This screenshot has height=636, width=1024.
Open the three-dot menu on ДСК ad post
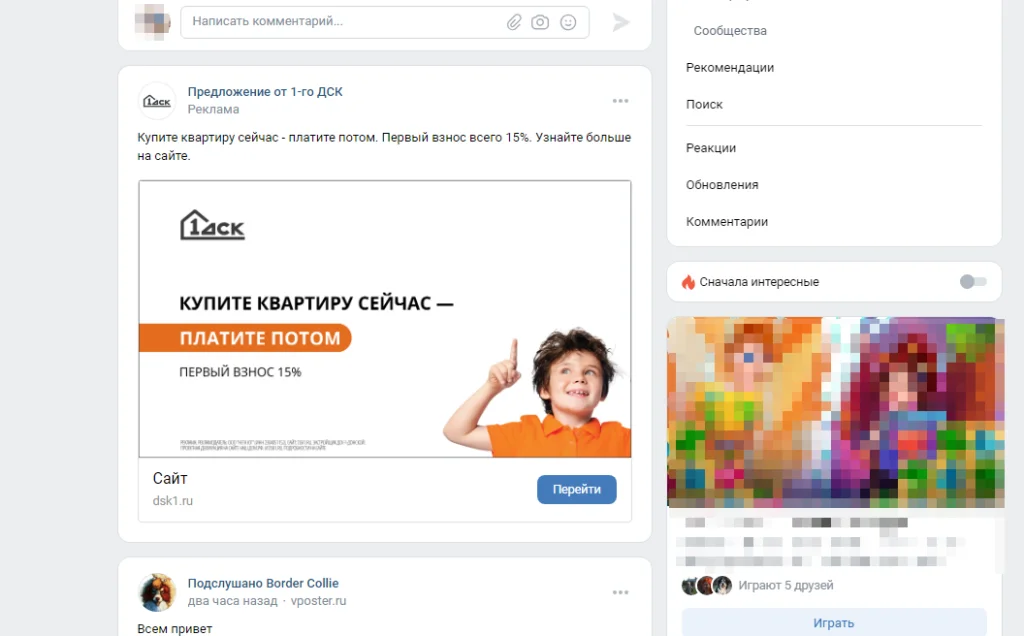620,101
